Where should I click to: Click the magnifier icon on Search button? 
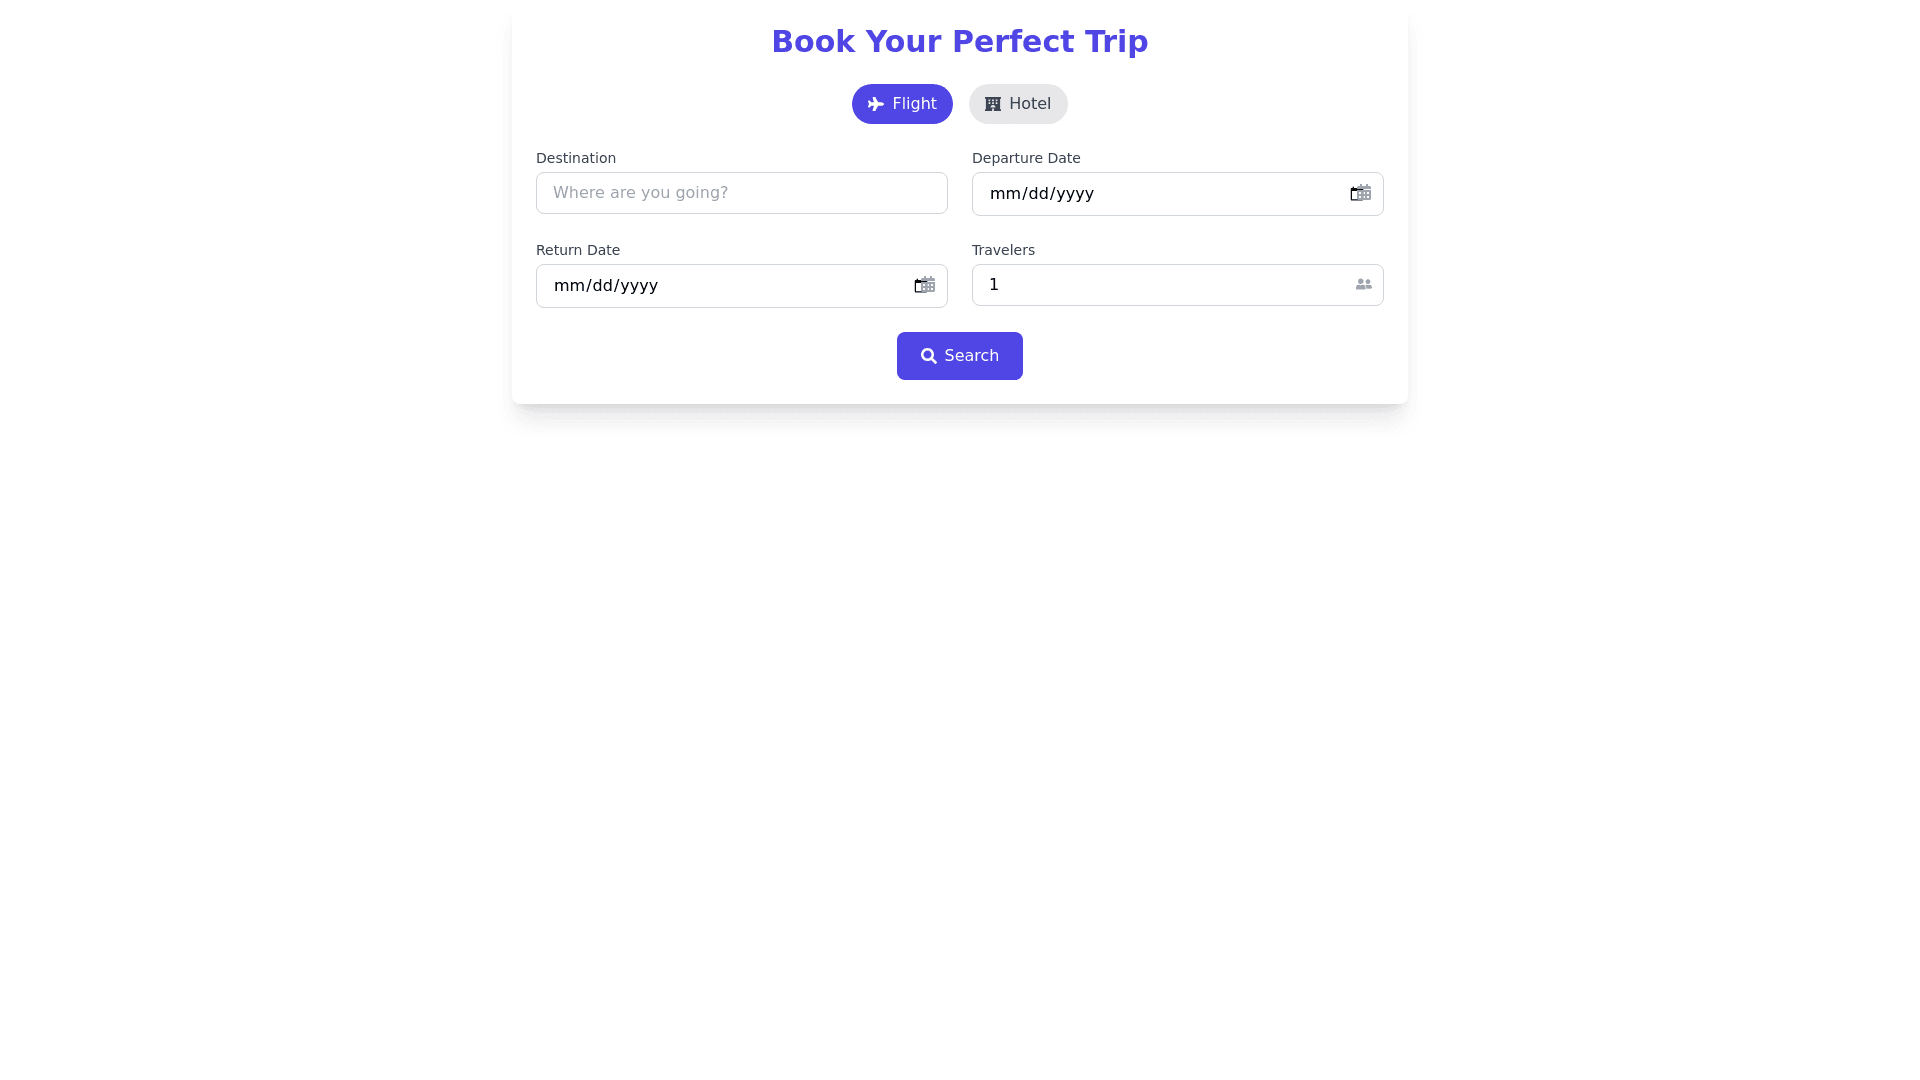[x=929, y=356]
